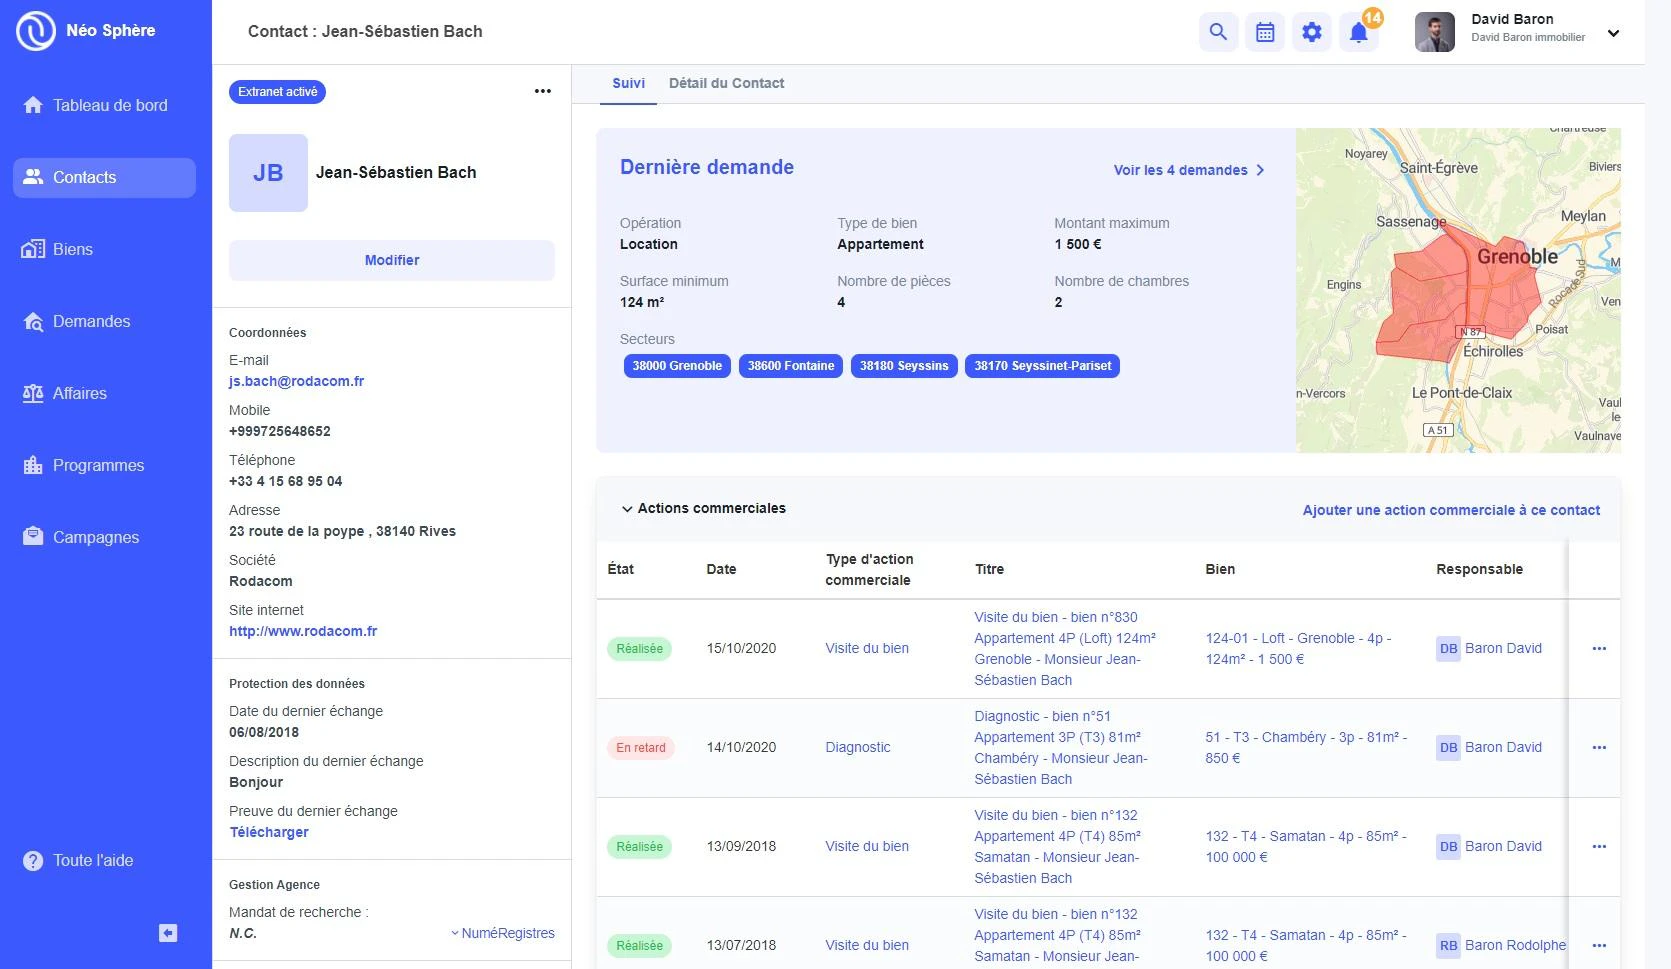Open the search magnifier icon

pyautogui.click(x=1218, y=32)
